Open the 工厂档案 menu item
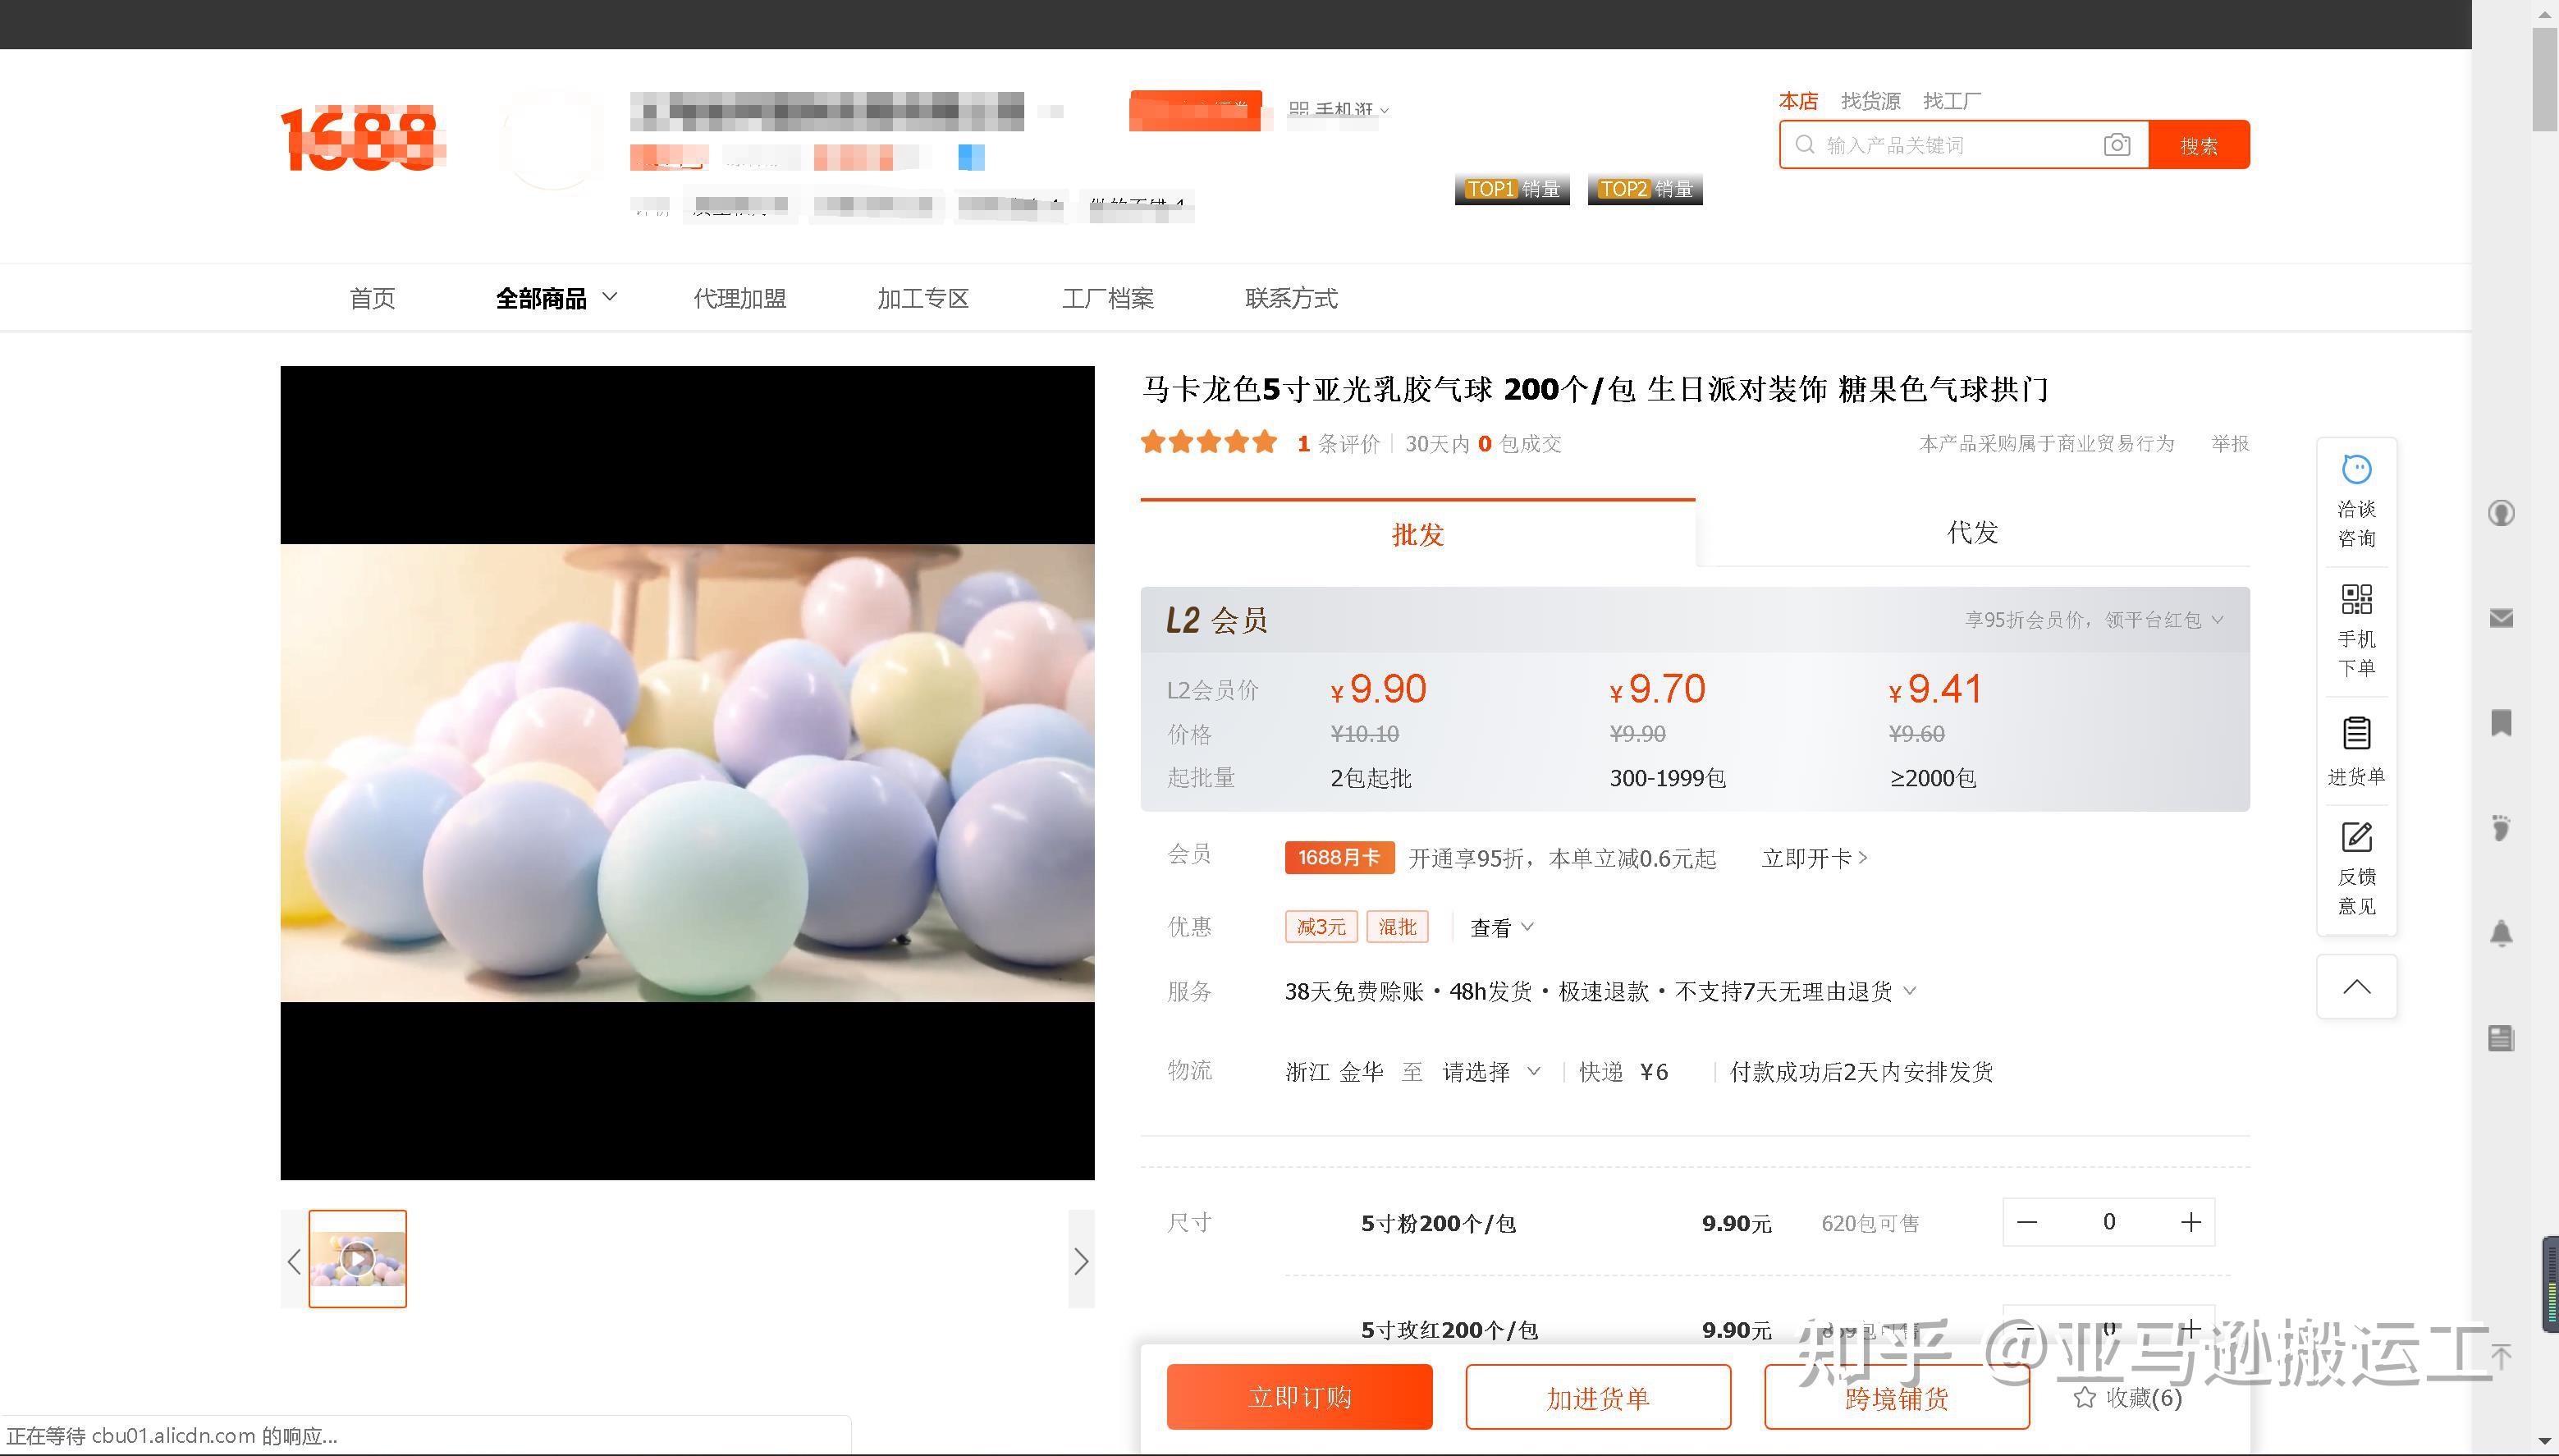The height and width of the screenshot is (1456, 2559). click(1107, 298)
